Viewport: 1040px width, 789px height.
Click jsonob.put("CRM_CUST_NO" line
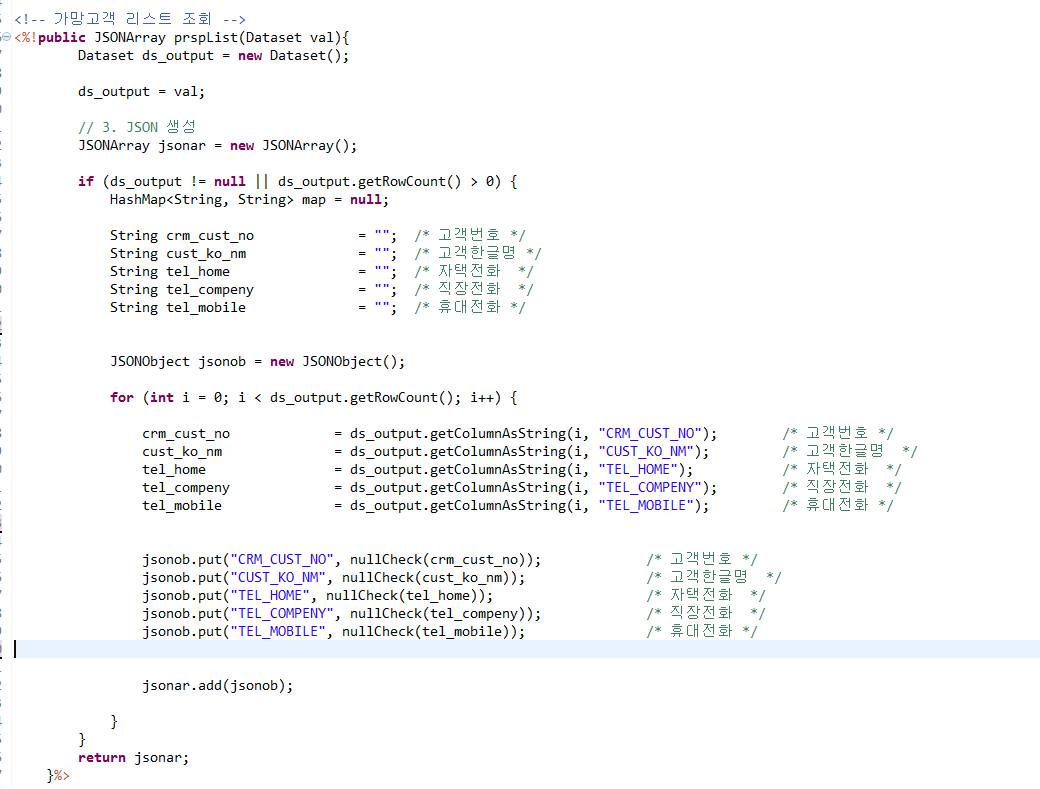tap(342, 560)
